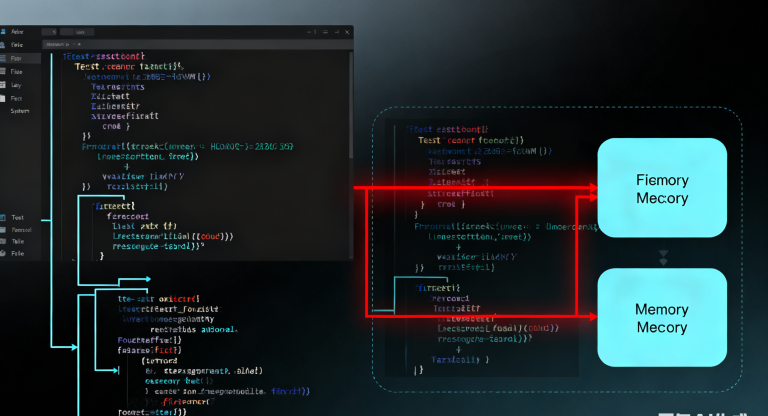
Task: Click the down arrows between memory blocks
Action: (x=661, y=258)
